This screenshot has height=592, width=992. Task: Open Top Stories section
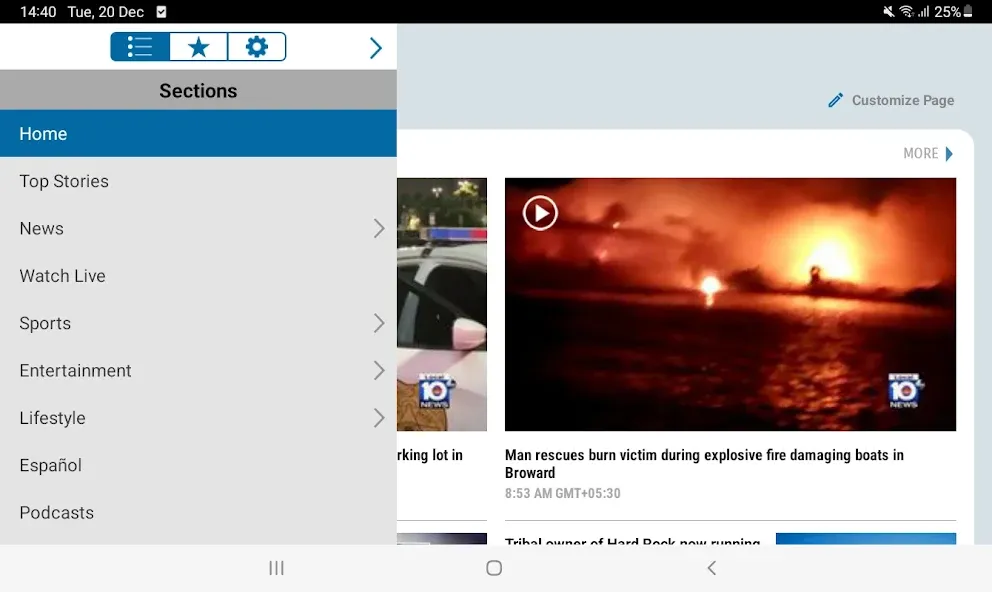click(198, 181)
